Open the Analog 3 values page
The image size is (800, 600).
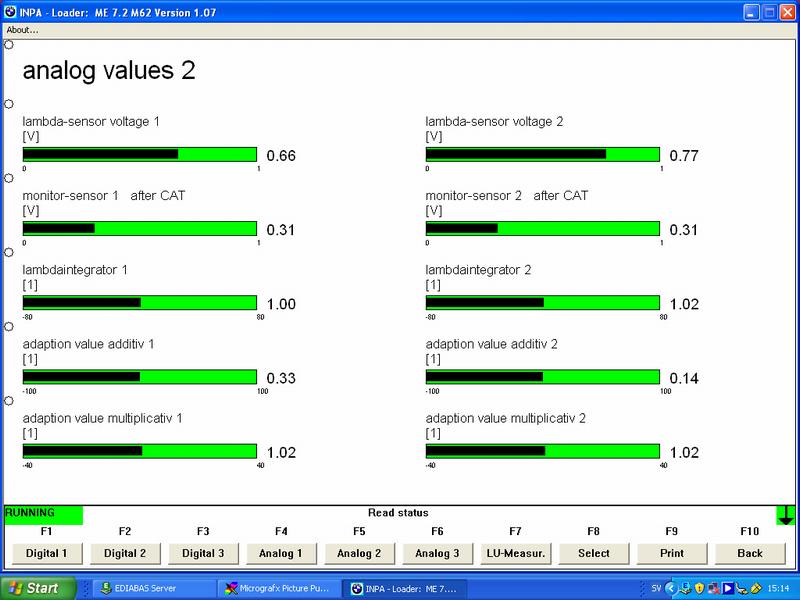(x=438, y=552)
